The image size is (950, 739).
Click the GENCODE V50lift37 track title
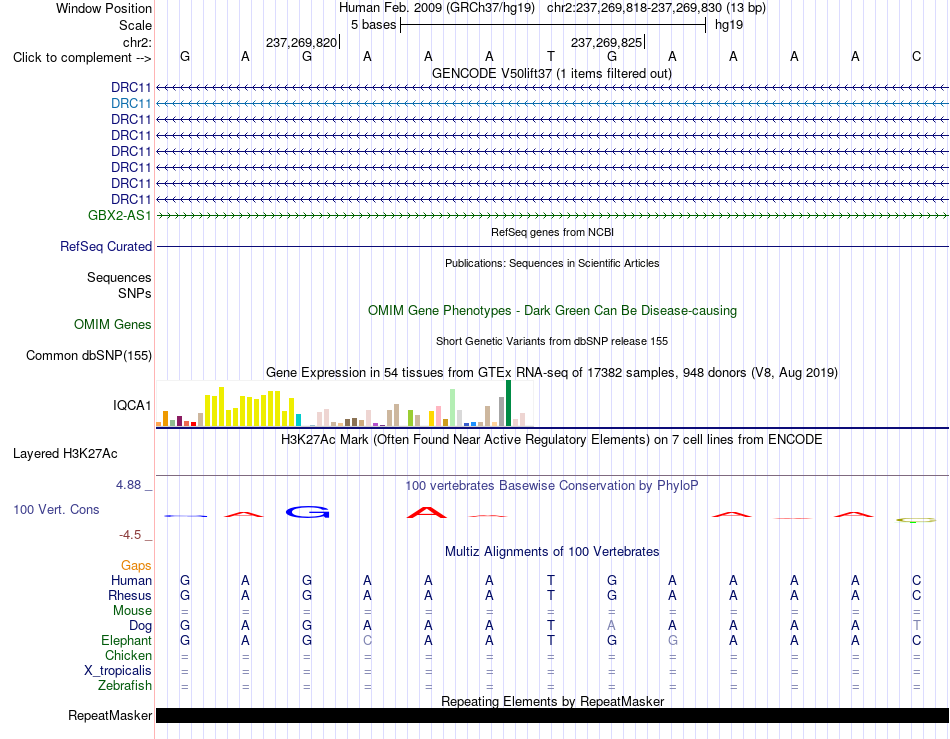coord(552,74)
